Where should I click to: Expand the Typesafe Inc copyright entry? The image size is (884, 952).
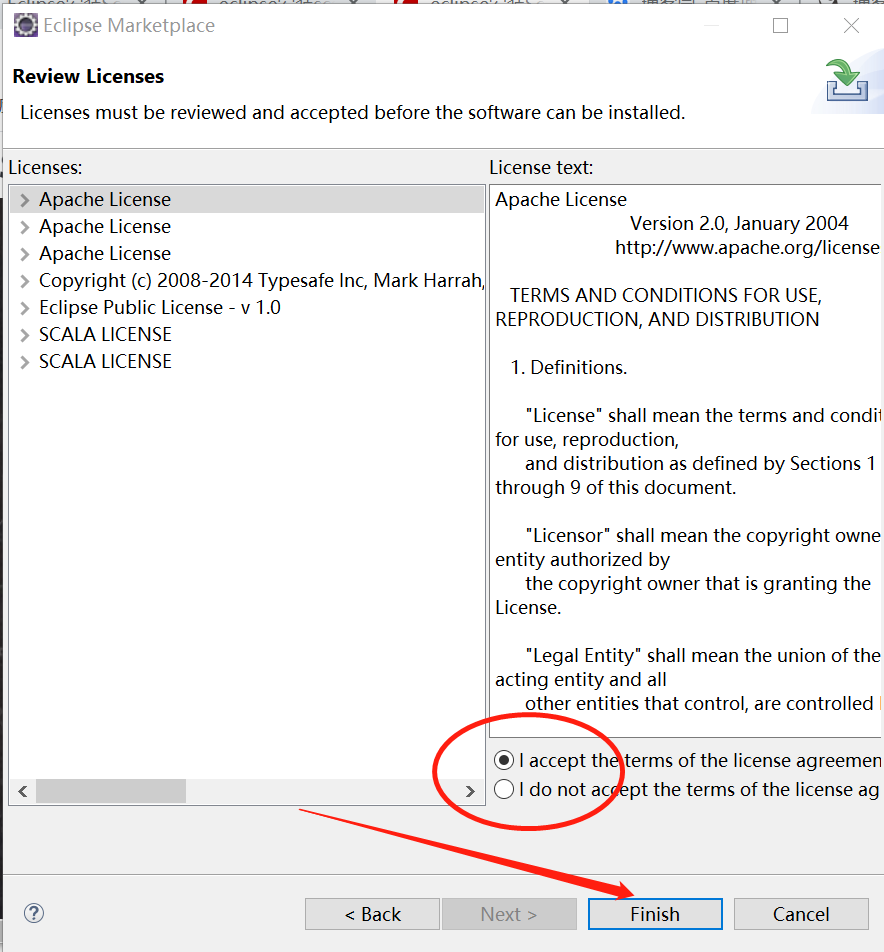(x=25, y=281)
